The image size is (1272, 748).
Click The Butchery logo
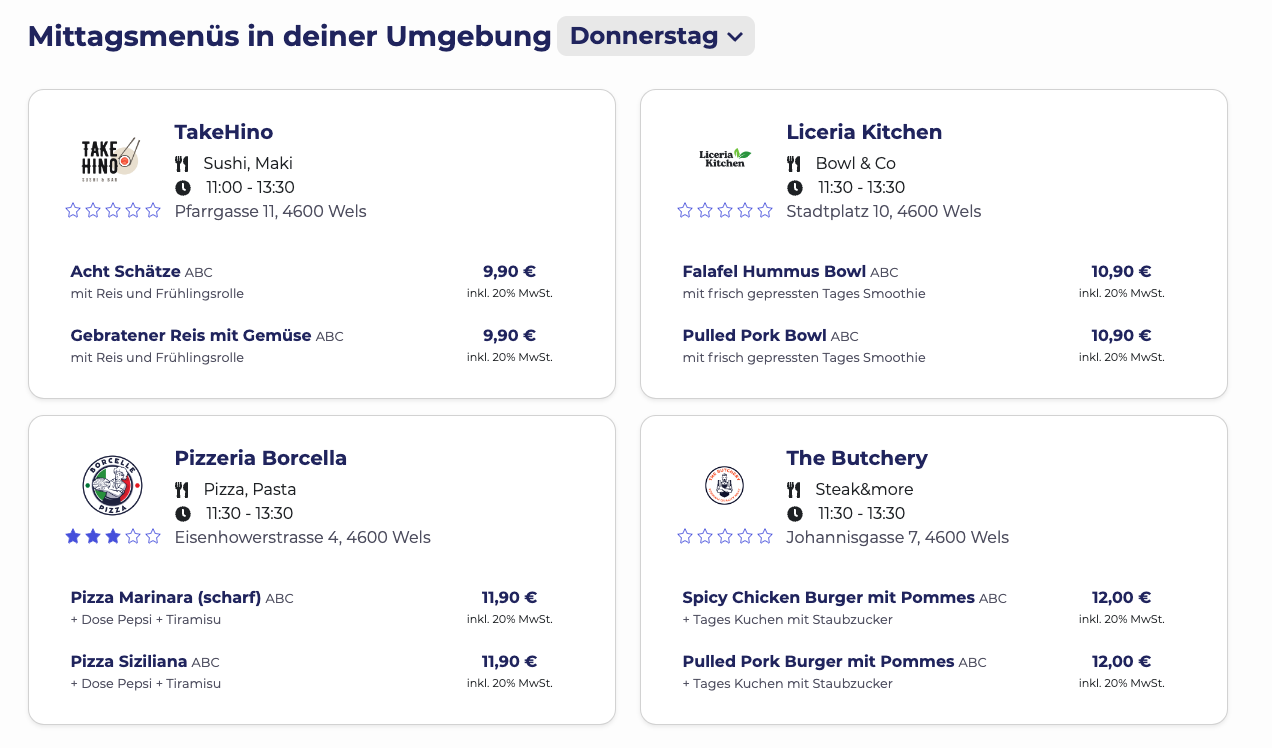point(724,485)
